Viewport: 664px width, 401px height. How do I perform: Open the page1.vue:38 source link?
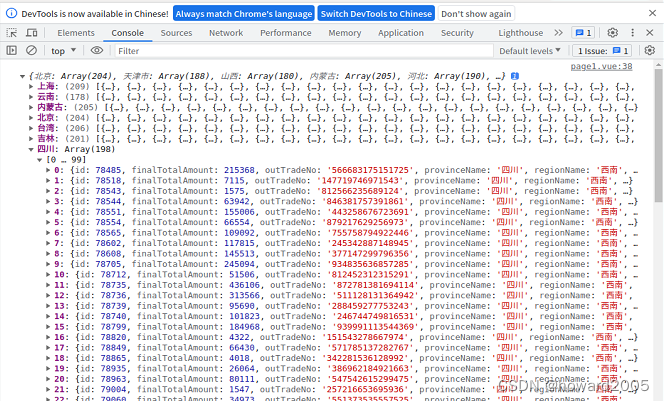coord(601,66)
